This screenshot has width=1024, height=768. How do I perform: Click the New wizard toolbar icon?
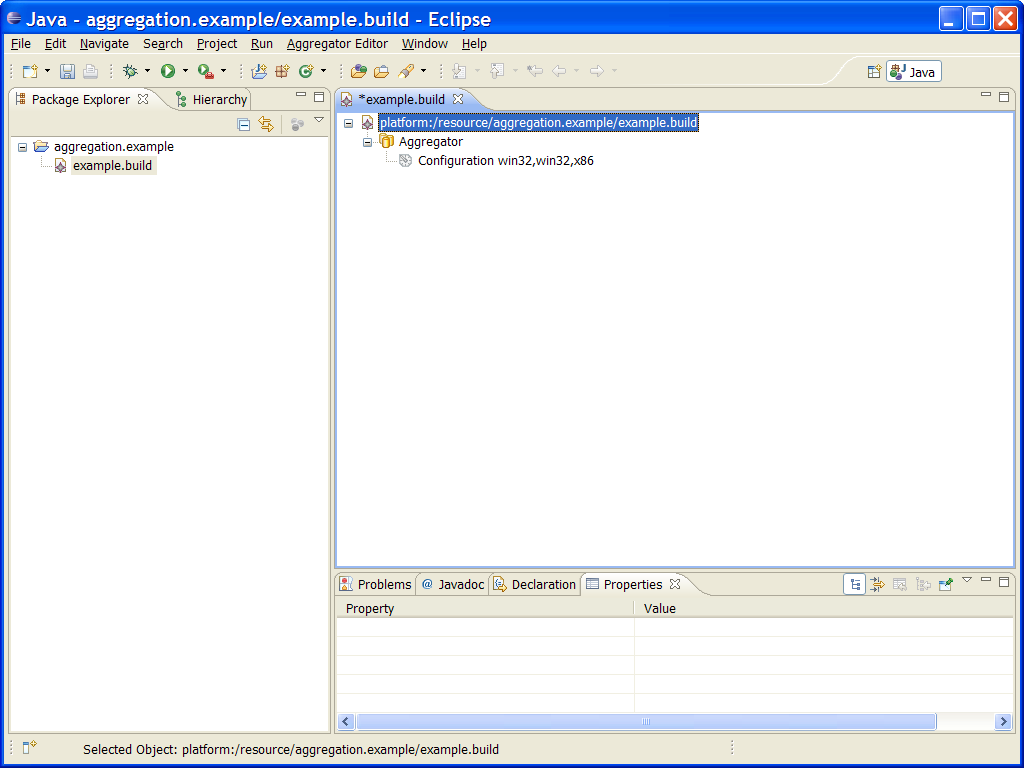[x=30, y=71]
